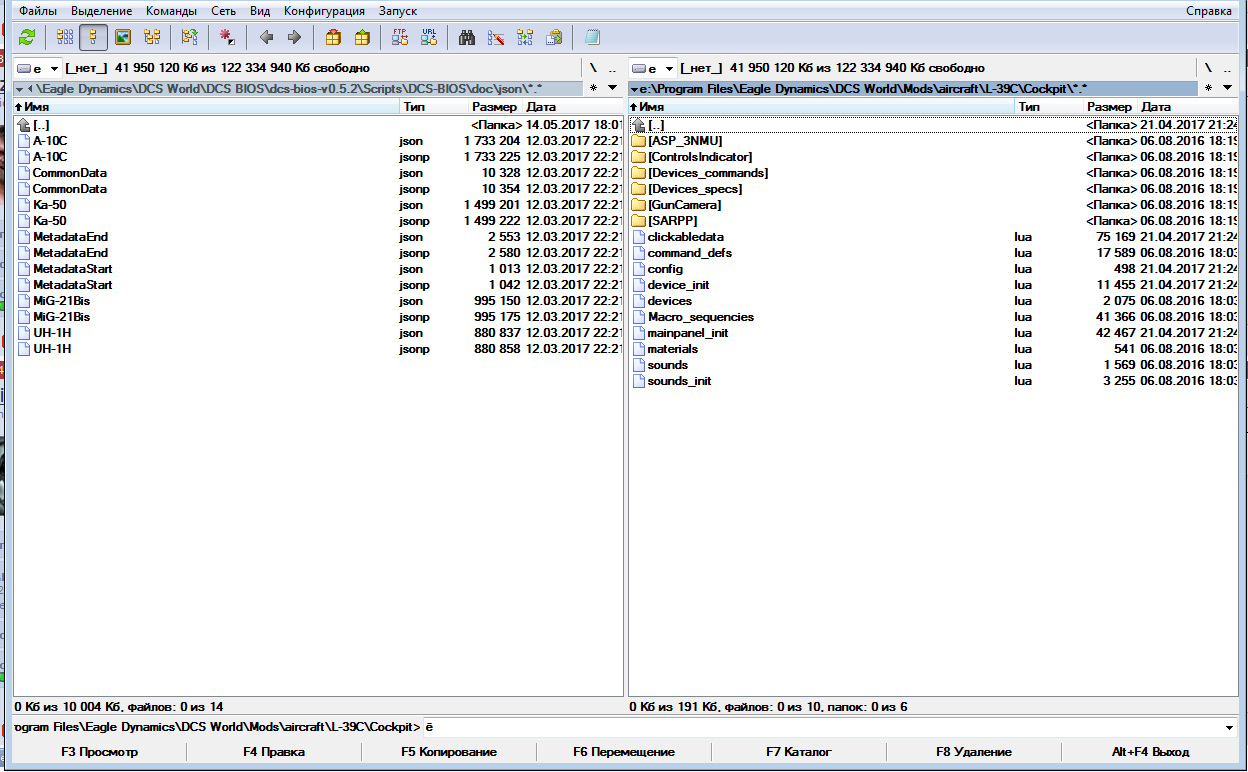Open the Справка help menu
1248x772 pixels.
[x=1209, y=11]
